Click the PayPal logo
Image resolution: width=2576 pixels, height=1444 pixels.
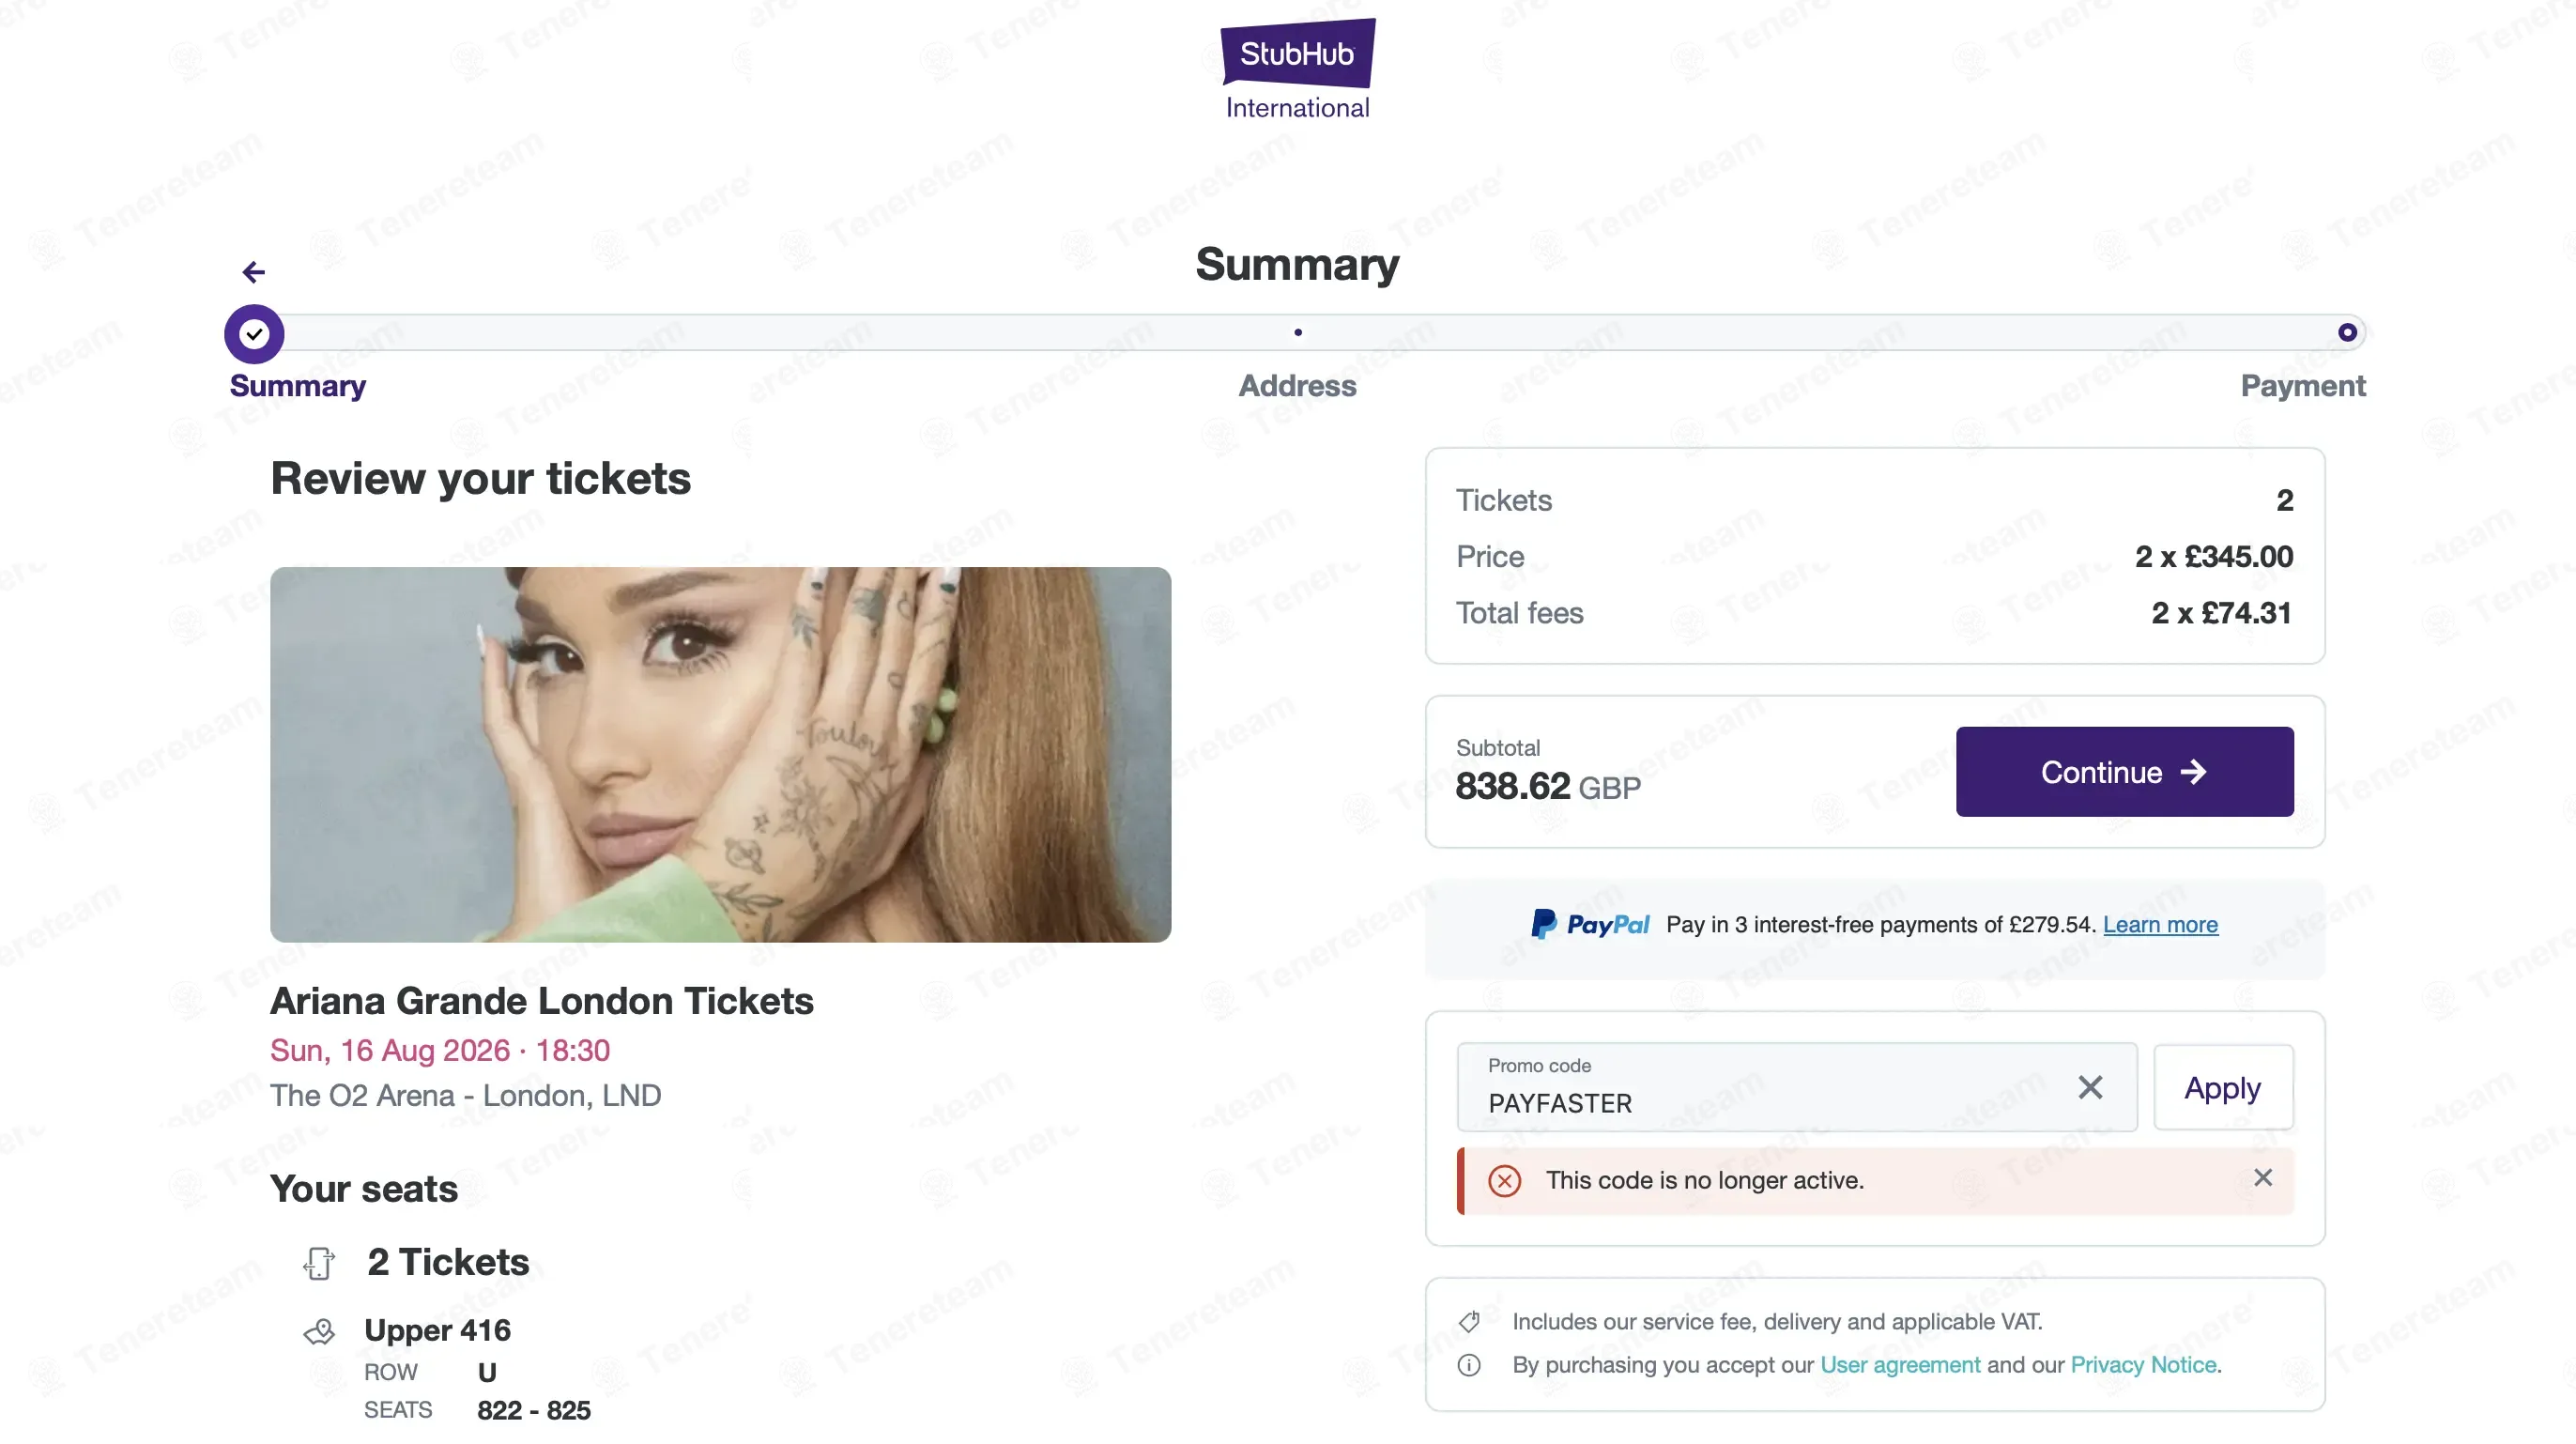(1590, 924)
